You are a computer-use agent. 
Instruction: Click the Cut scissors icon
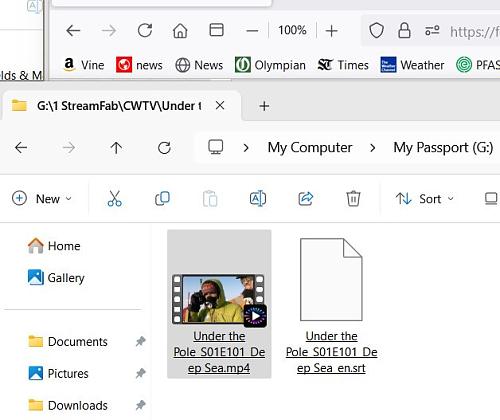point(115,199)
